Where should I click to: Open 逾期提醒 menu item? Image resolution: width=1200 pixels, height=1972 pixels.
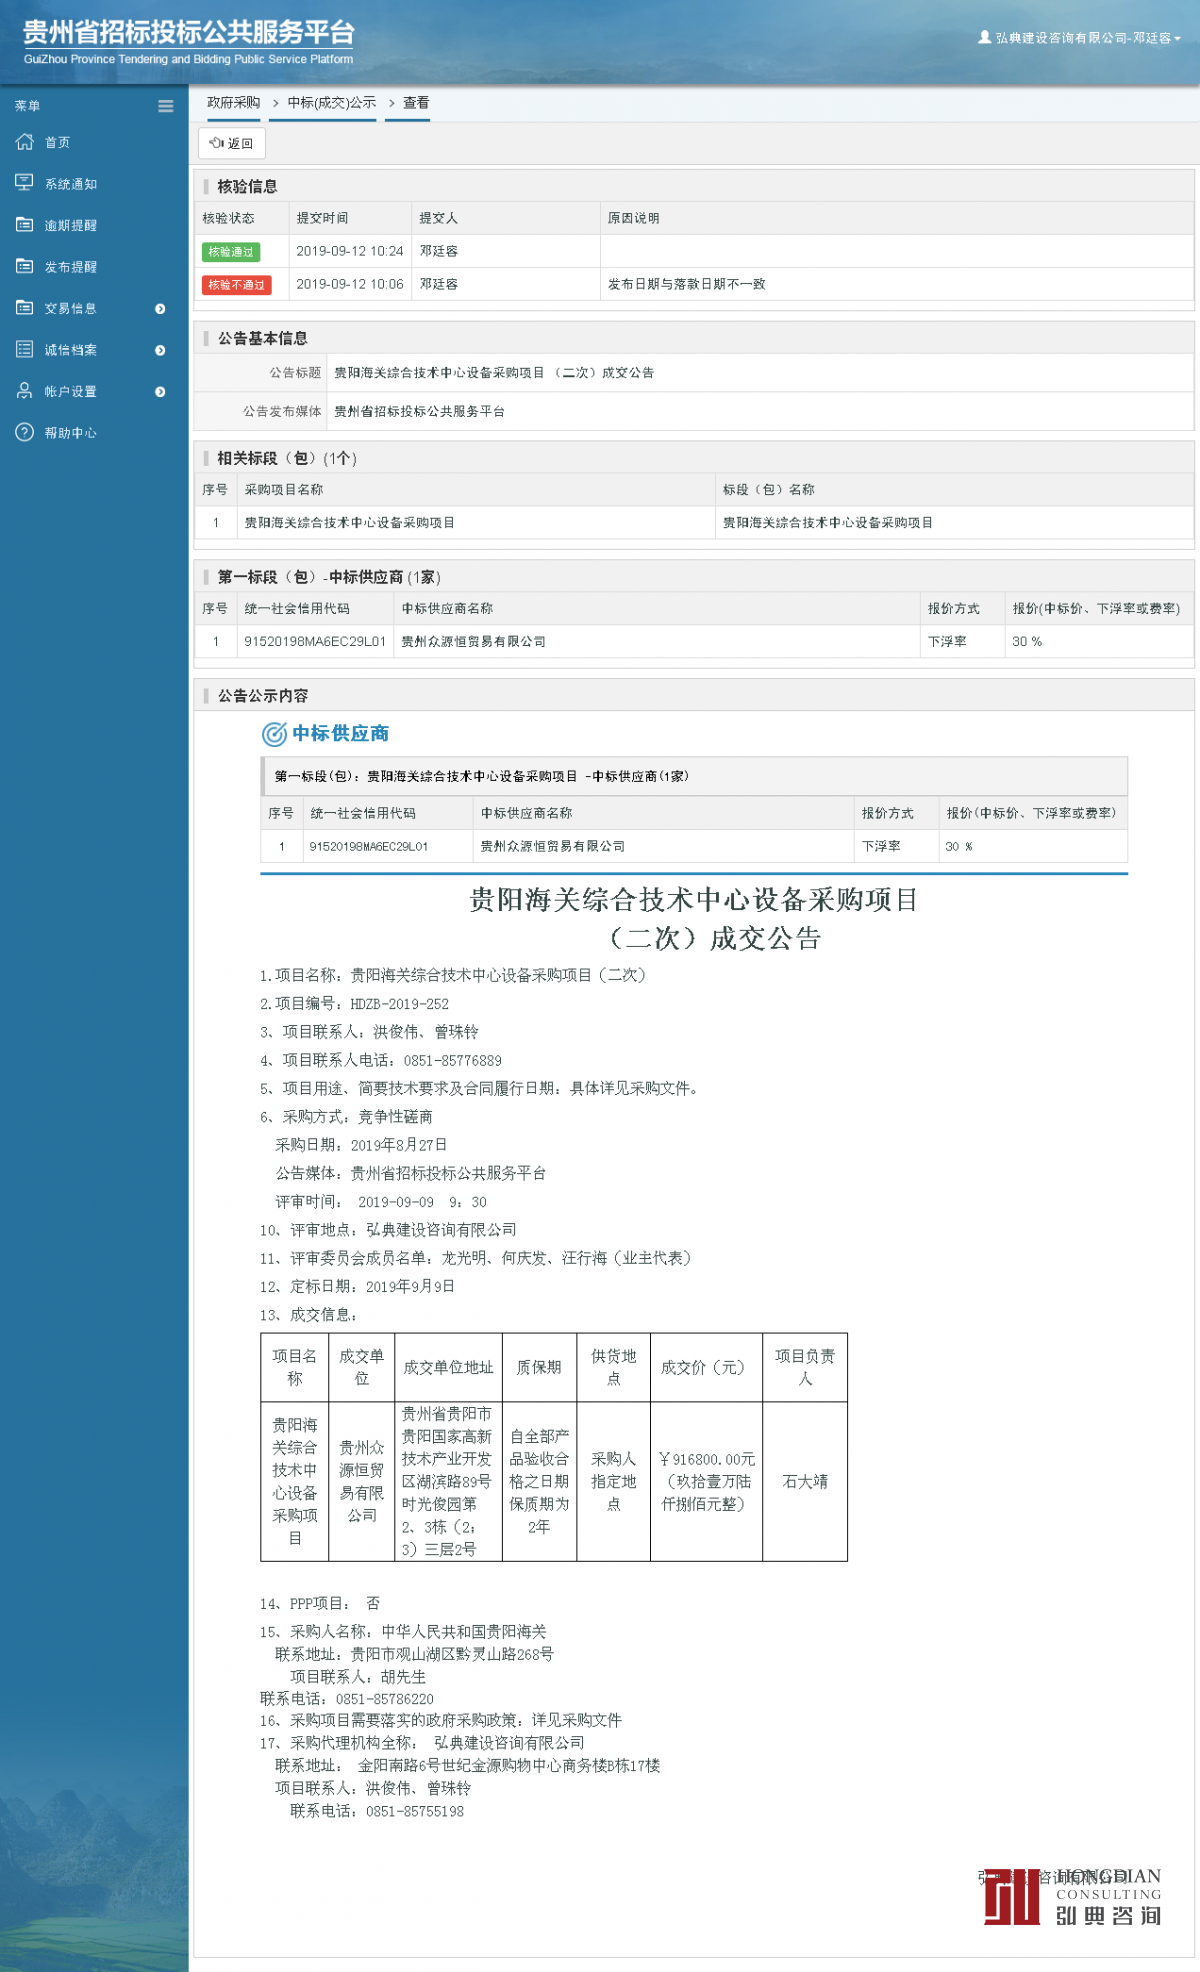70,226
